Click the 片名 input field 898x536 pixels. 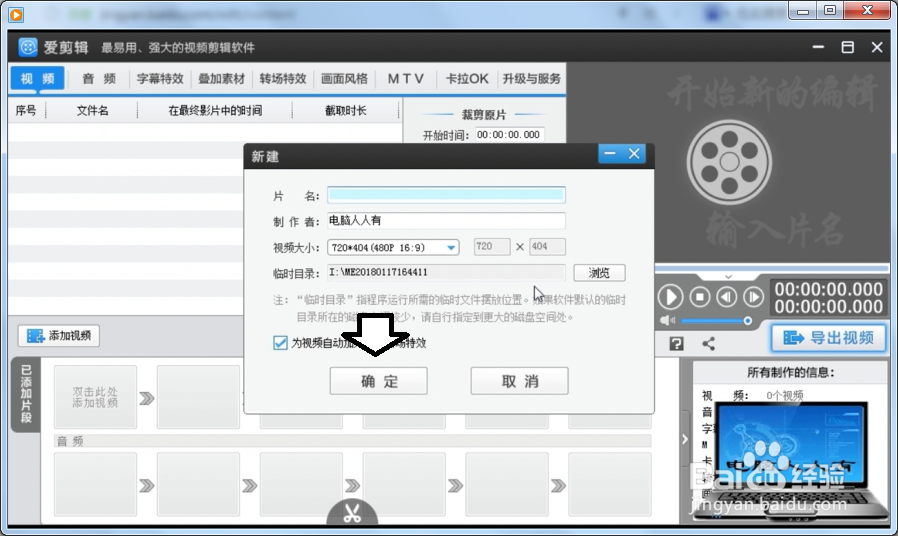[446, 195]
